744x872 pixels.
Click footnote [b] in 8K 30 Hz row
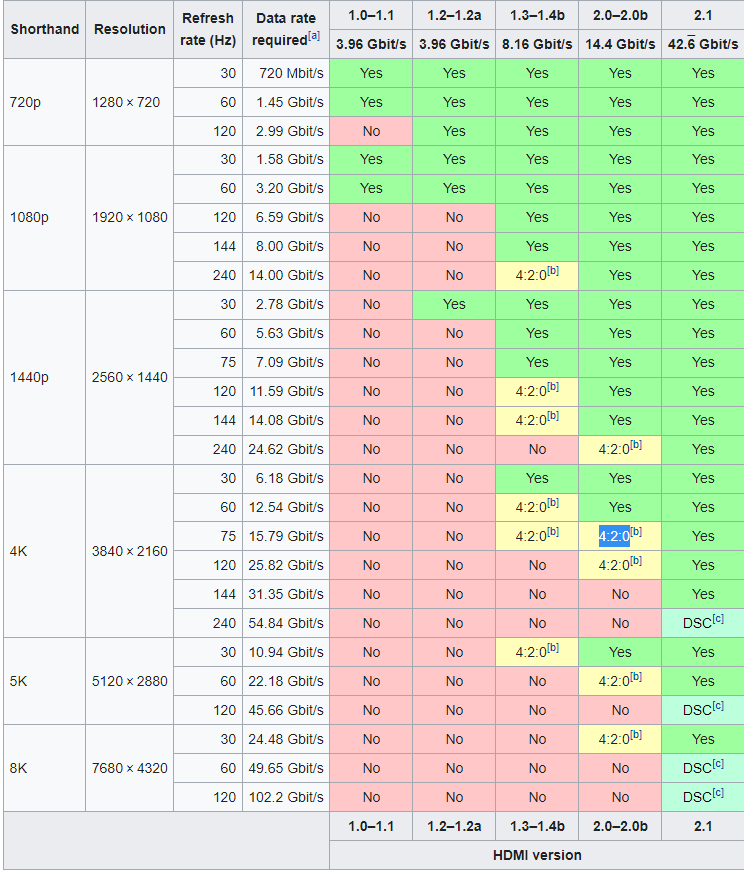(x=636, y=736)
